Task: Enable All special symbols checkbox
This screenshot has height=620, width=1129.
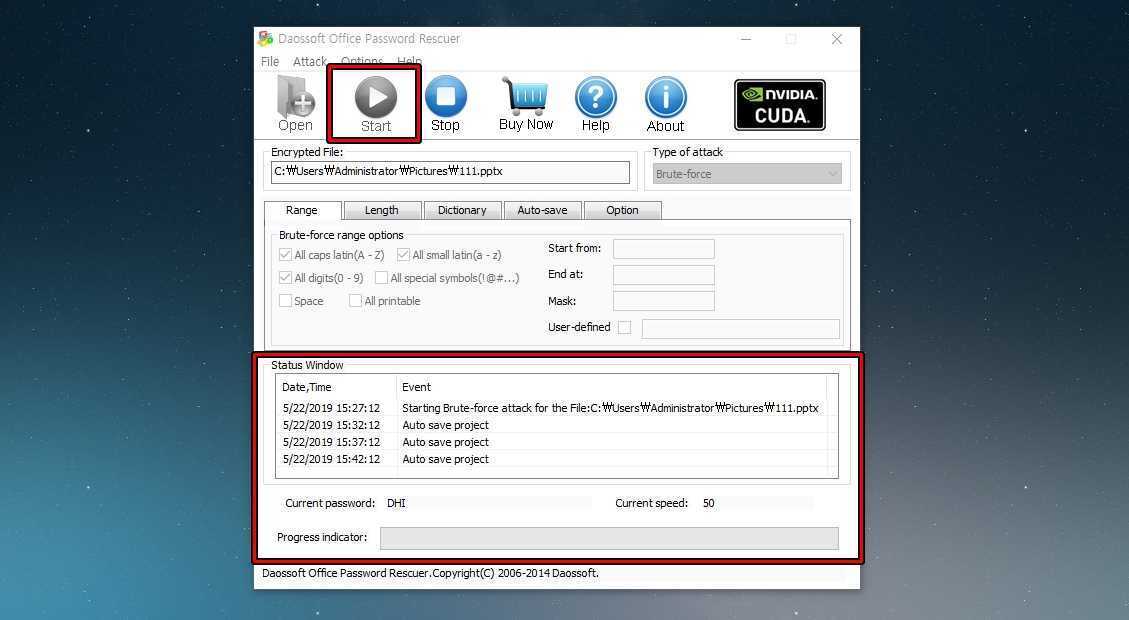Action: pyautogui.click(x=382, y=278)
